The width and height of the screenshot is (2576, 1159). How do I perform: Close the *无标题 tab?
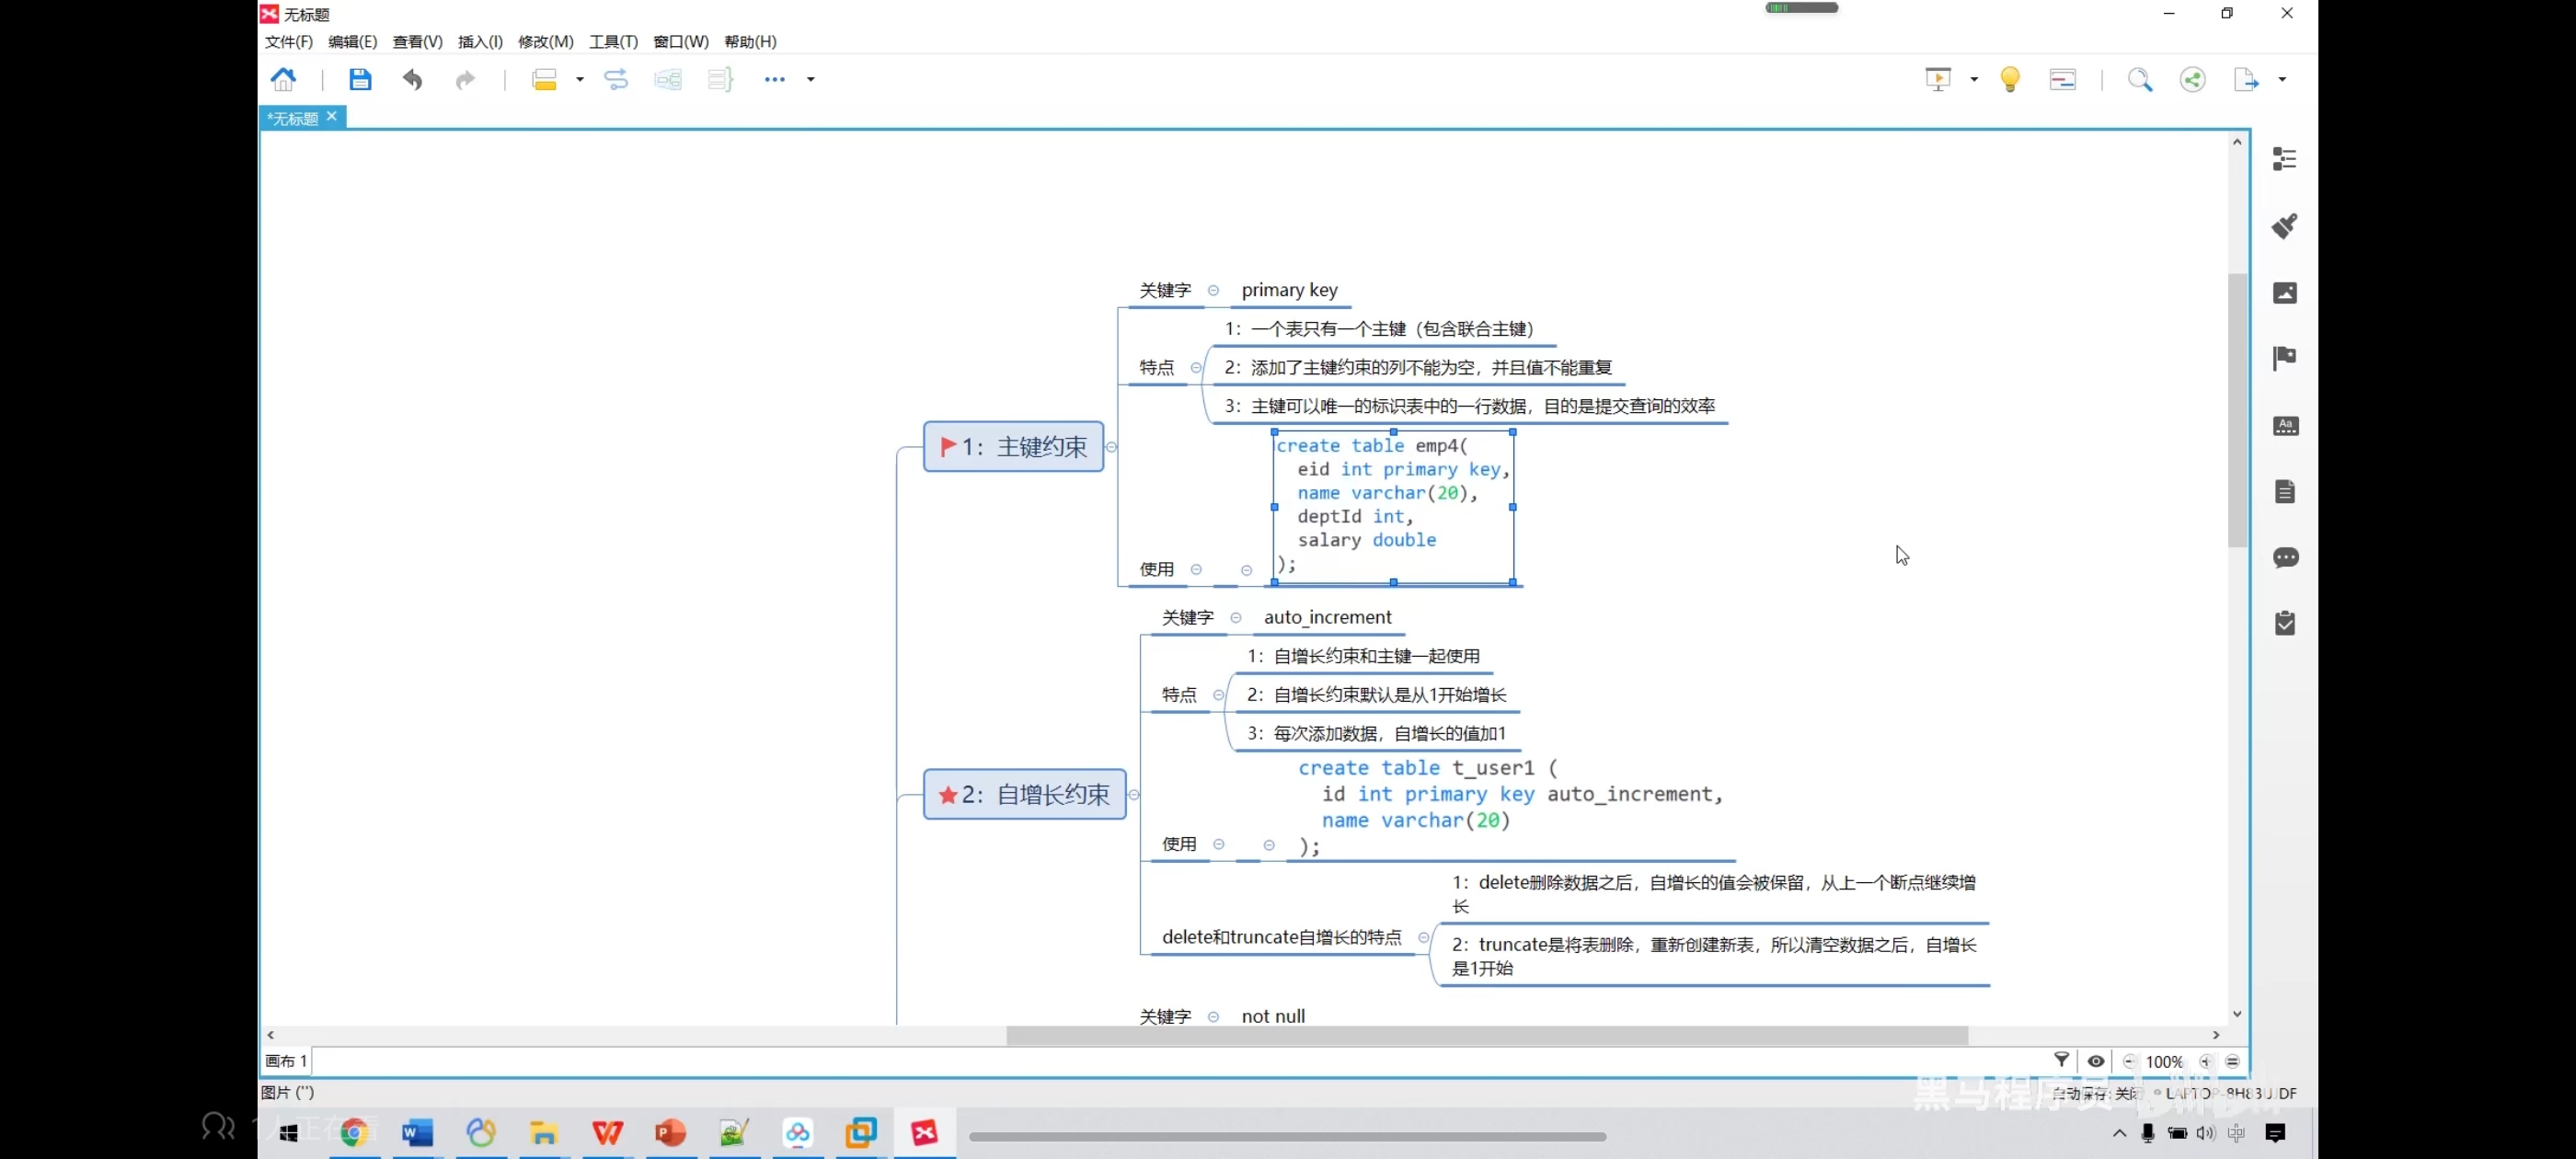pyautogui.click(x=332, y=117)
